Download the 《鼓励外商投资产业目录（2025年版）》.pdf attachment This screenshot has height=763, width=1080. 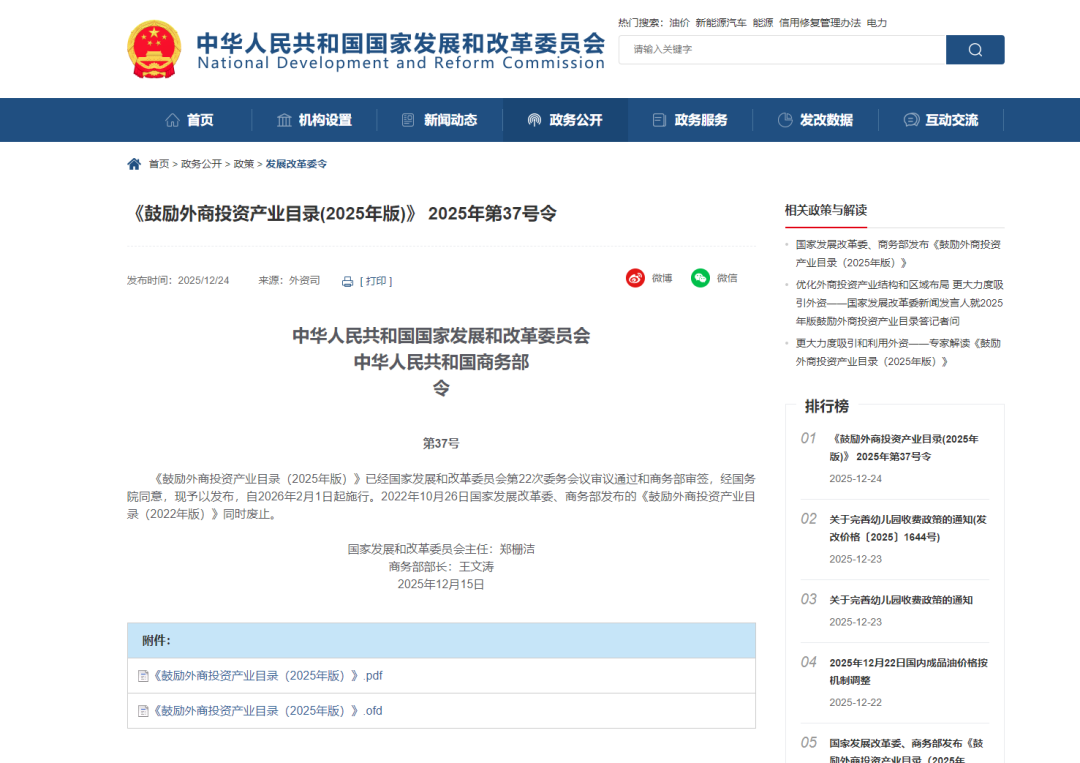[x=262, y=675]
